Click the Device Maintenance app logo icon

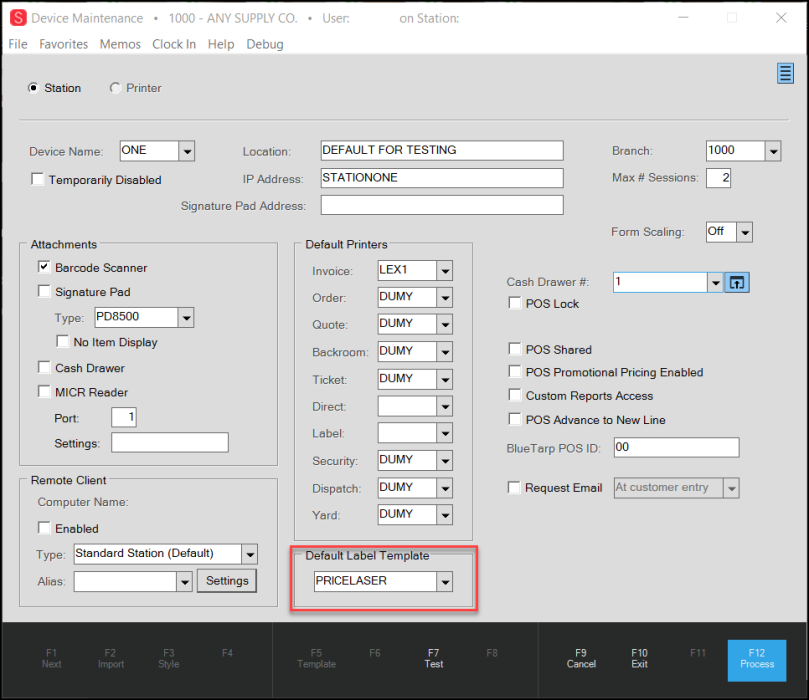pos(17,18)
